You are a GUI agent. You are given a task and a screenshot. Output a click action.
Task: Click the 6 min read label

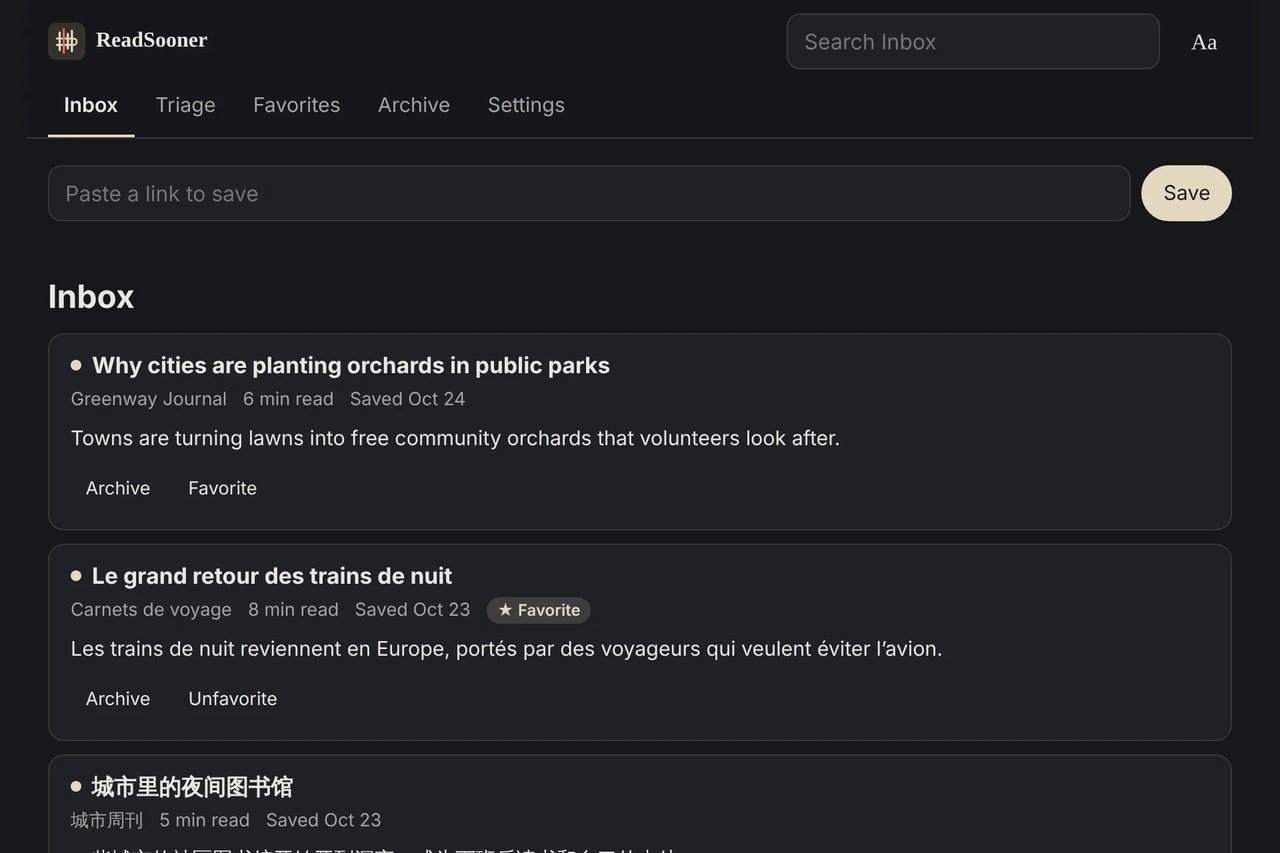[x=288, y=399]
